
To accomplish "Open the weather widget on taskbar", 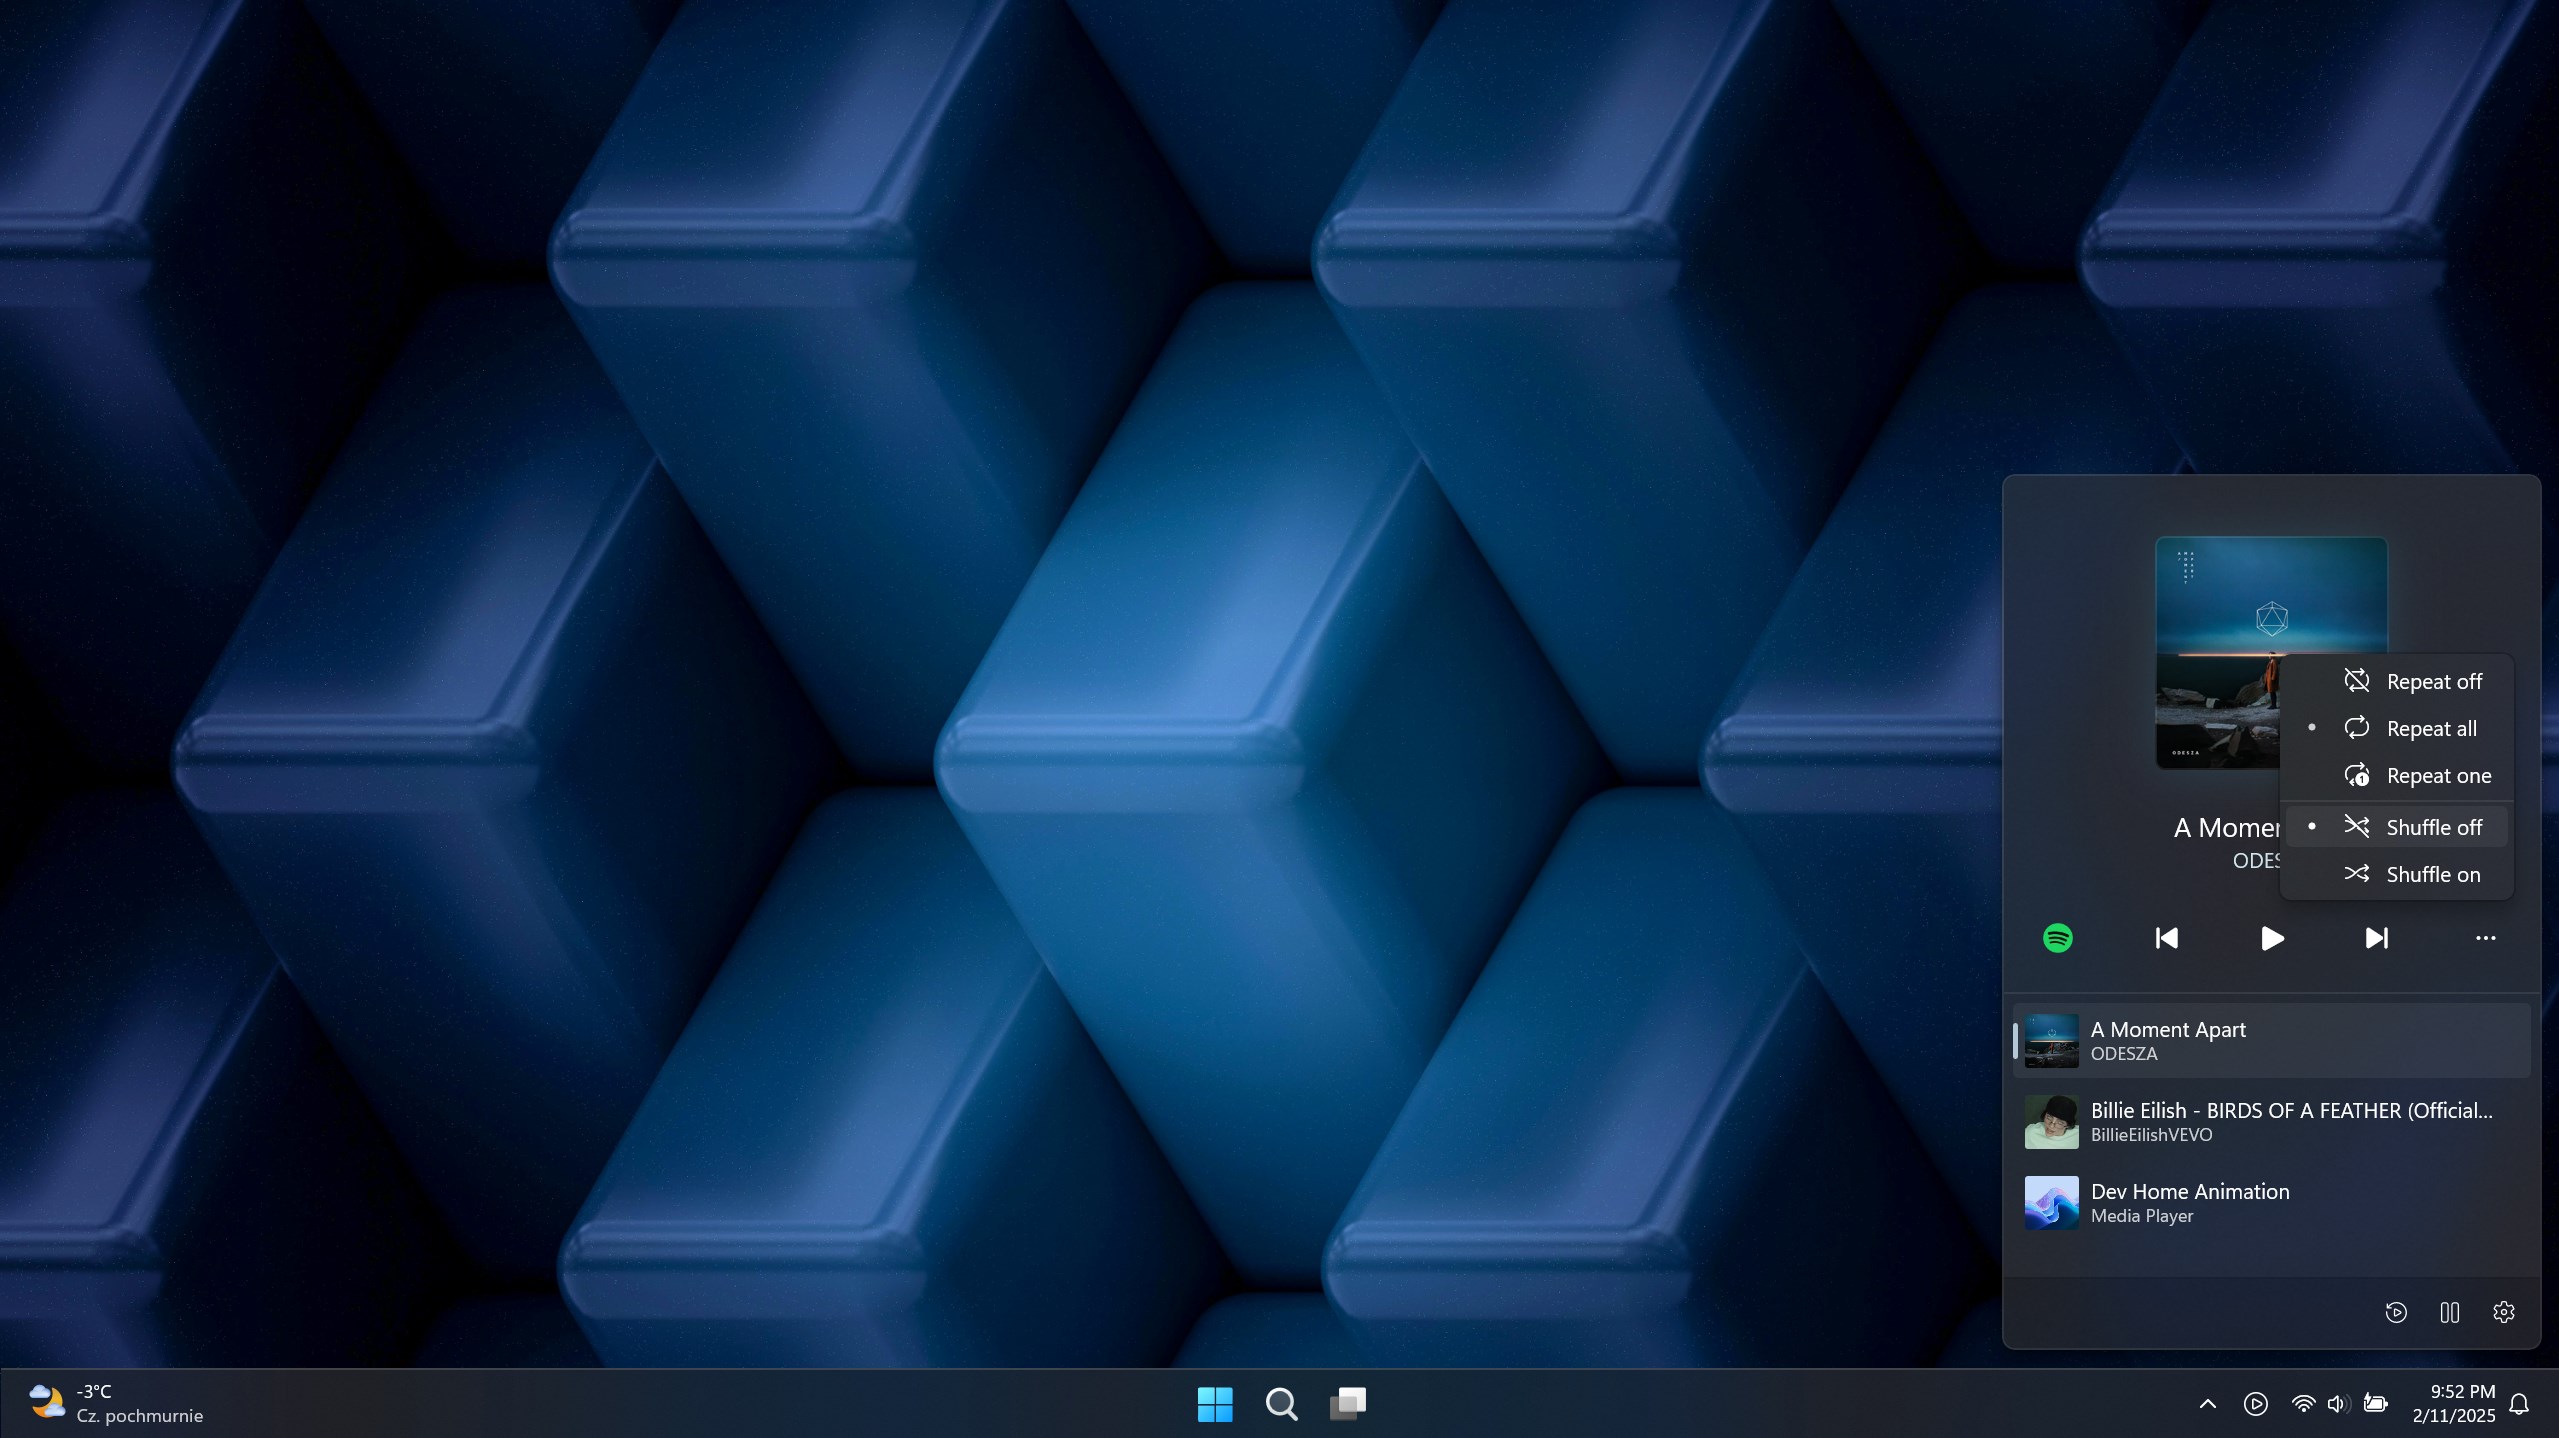I will pyautogui.click(x=115, y=1403).
